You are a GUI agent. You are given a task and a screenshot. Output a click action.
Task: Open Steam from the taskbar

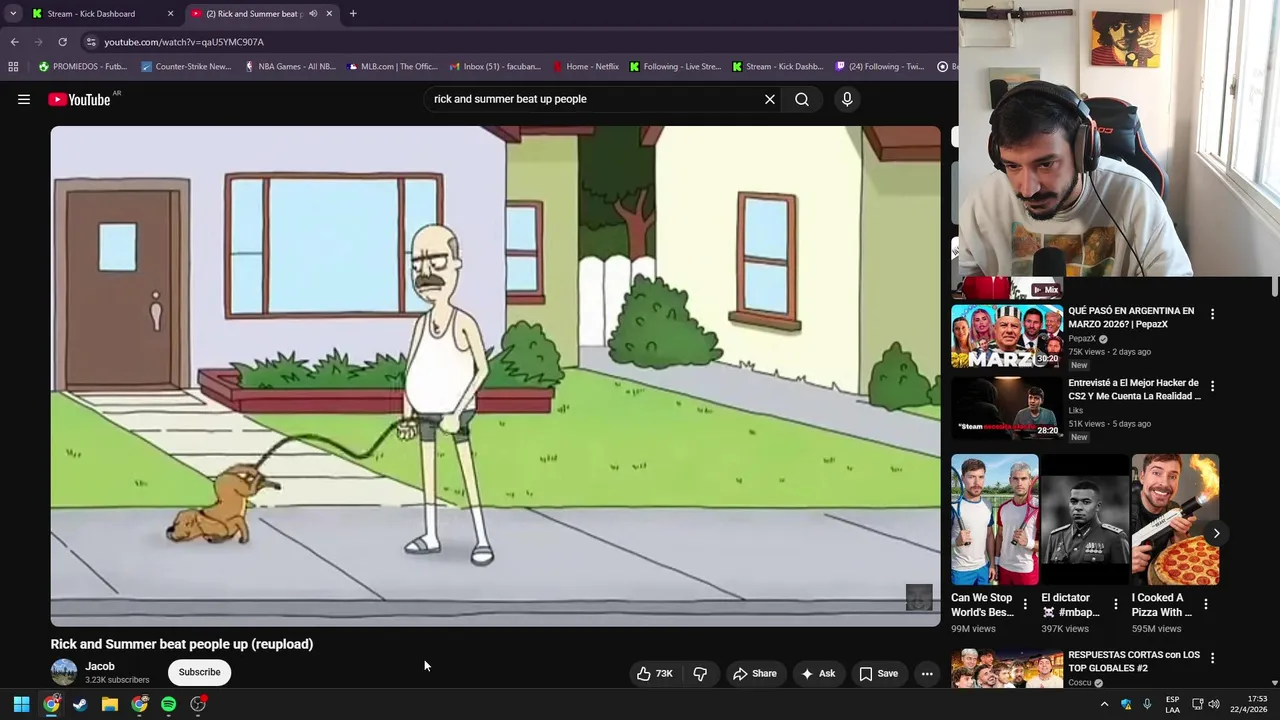80,704
